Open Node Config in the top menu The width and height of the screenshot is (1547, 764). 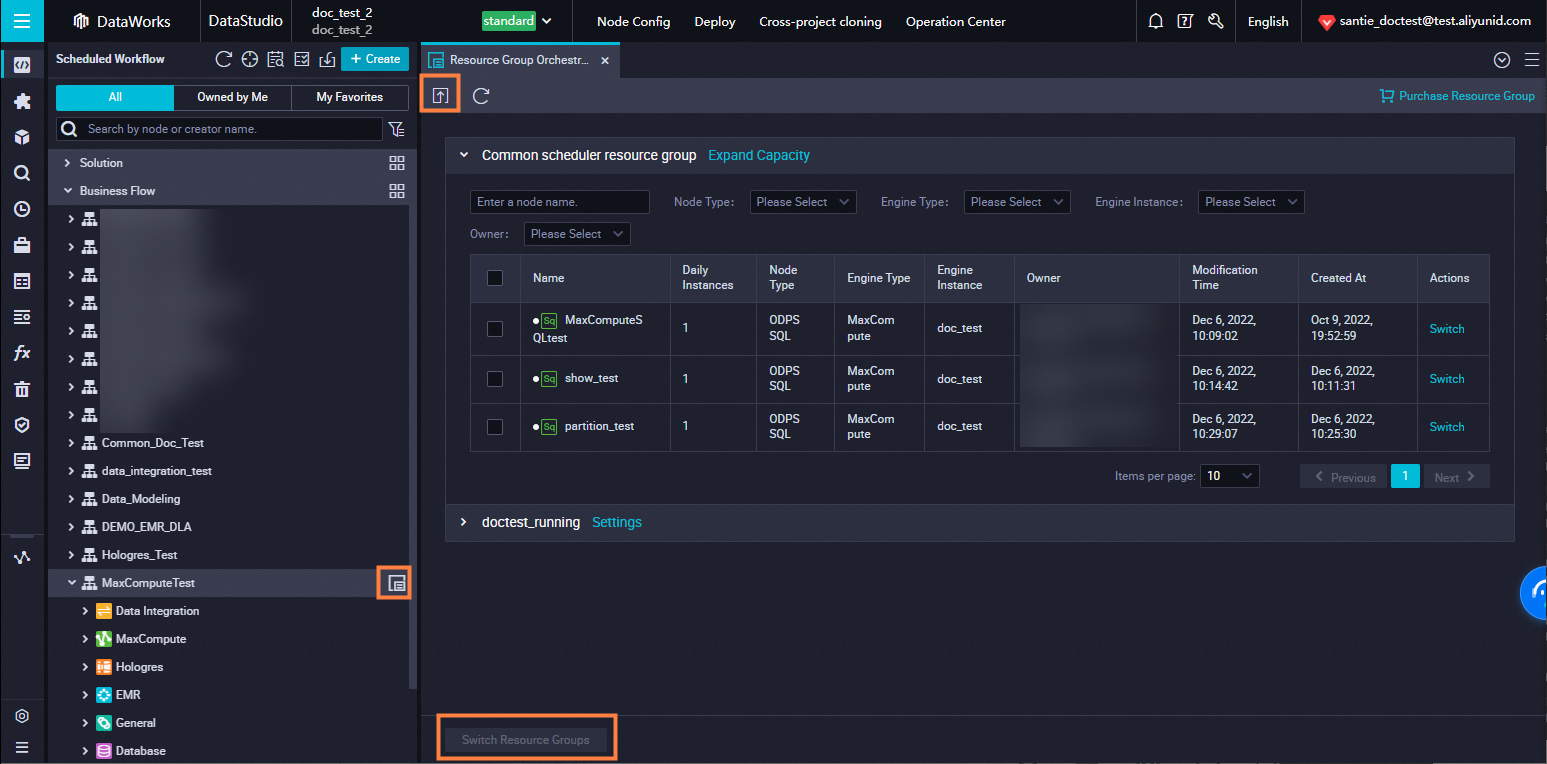(x=634, y=21)
